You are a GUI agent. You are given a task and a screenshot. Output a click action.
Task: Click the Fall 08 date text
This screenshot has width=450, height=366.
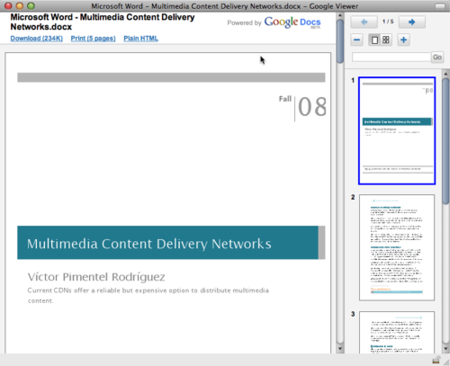[x=303, y=107]
